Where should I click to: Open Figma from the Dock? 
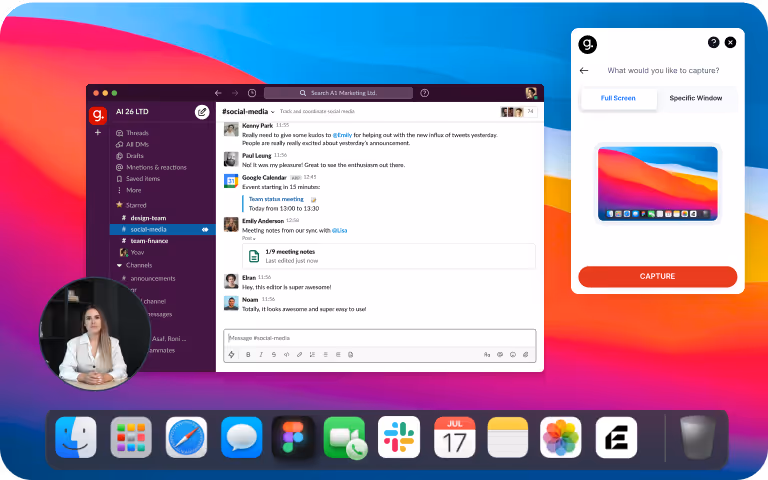coord(293,437)
